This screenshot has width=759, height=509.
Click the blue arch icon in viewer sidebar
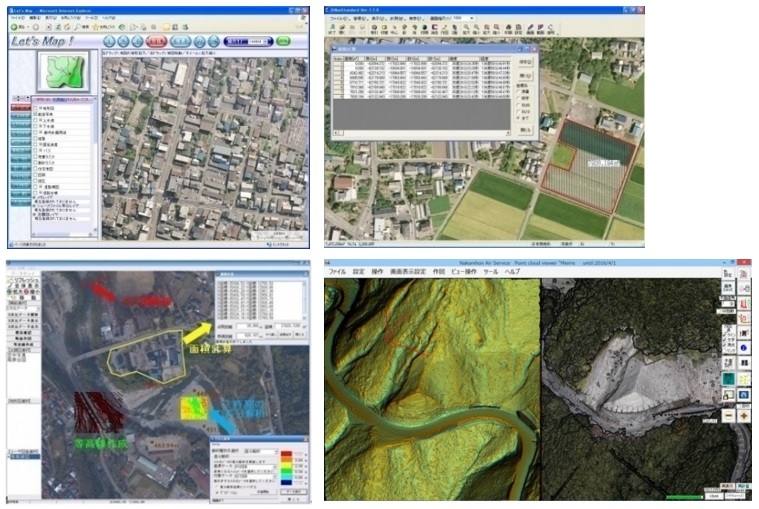click(744, 394)
